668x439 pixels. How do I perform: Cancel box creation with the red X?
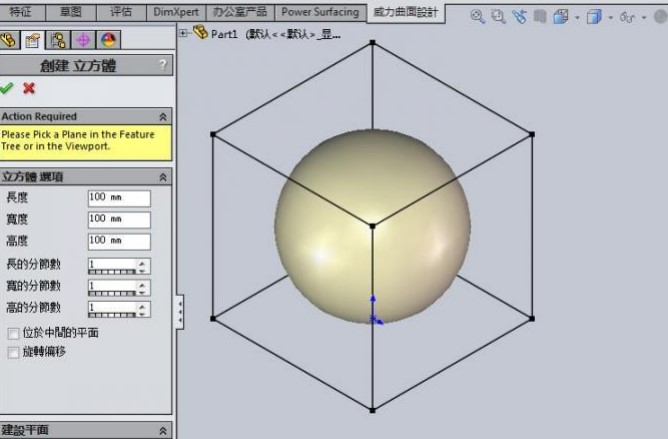pos(29,88)
